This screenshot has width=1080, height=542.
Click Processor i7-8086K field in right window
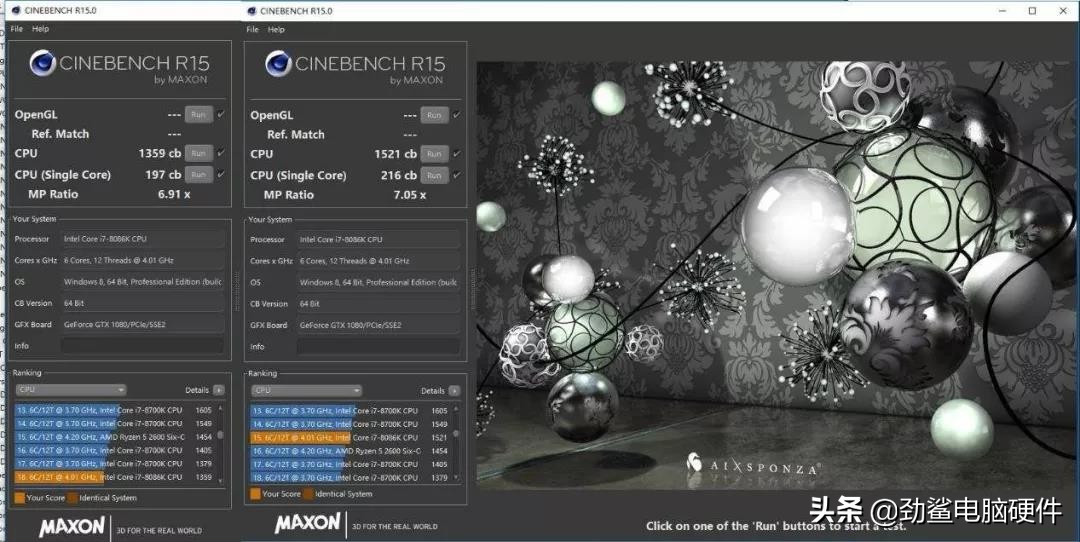pos(378,240)
